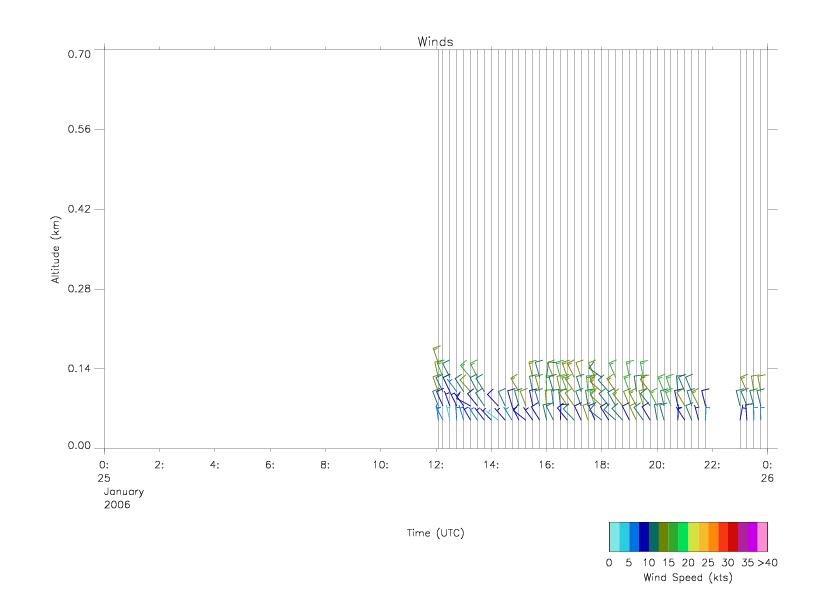Pick the bright green colorbar swatch
The width and height of the screenshot is (827, 611).
coord(683,537)
